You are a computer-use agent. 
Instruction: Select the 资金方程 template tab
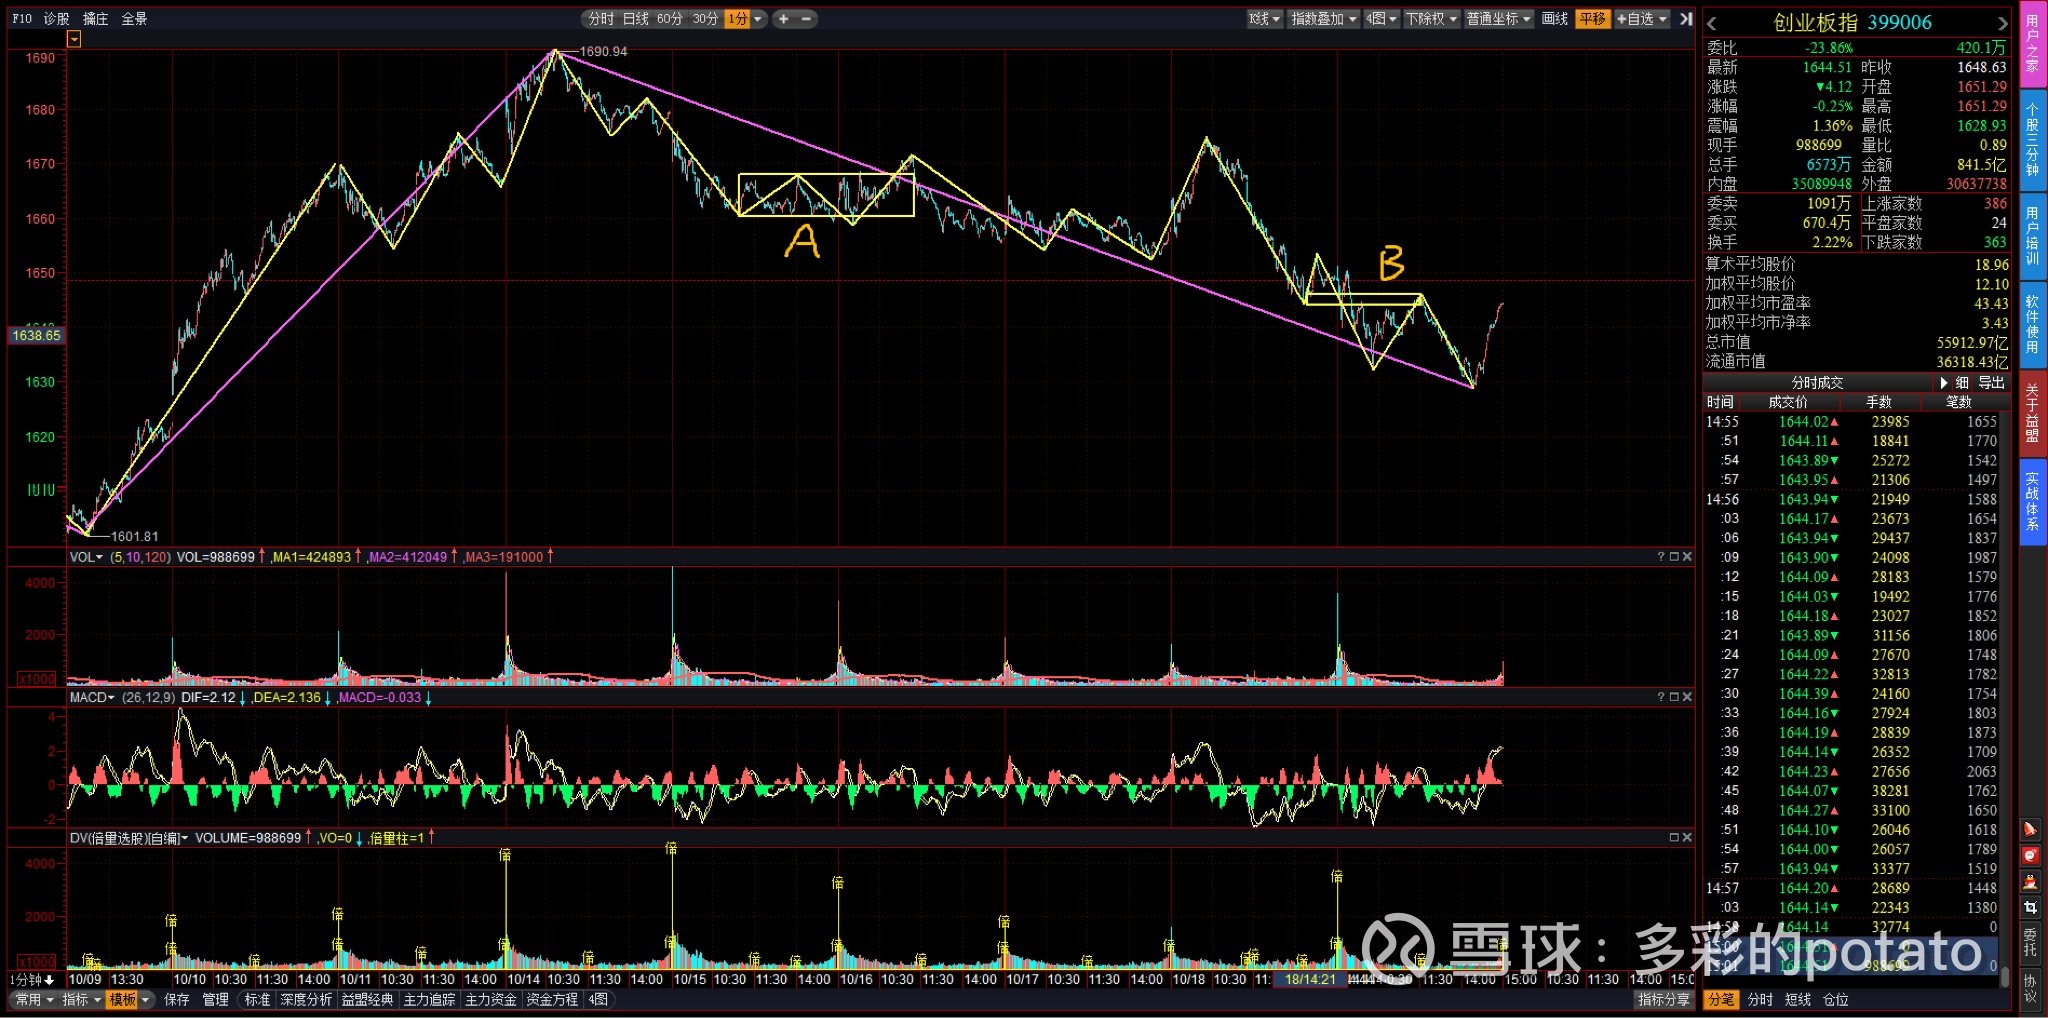coord(552,1000)
